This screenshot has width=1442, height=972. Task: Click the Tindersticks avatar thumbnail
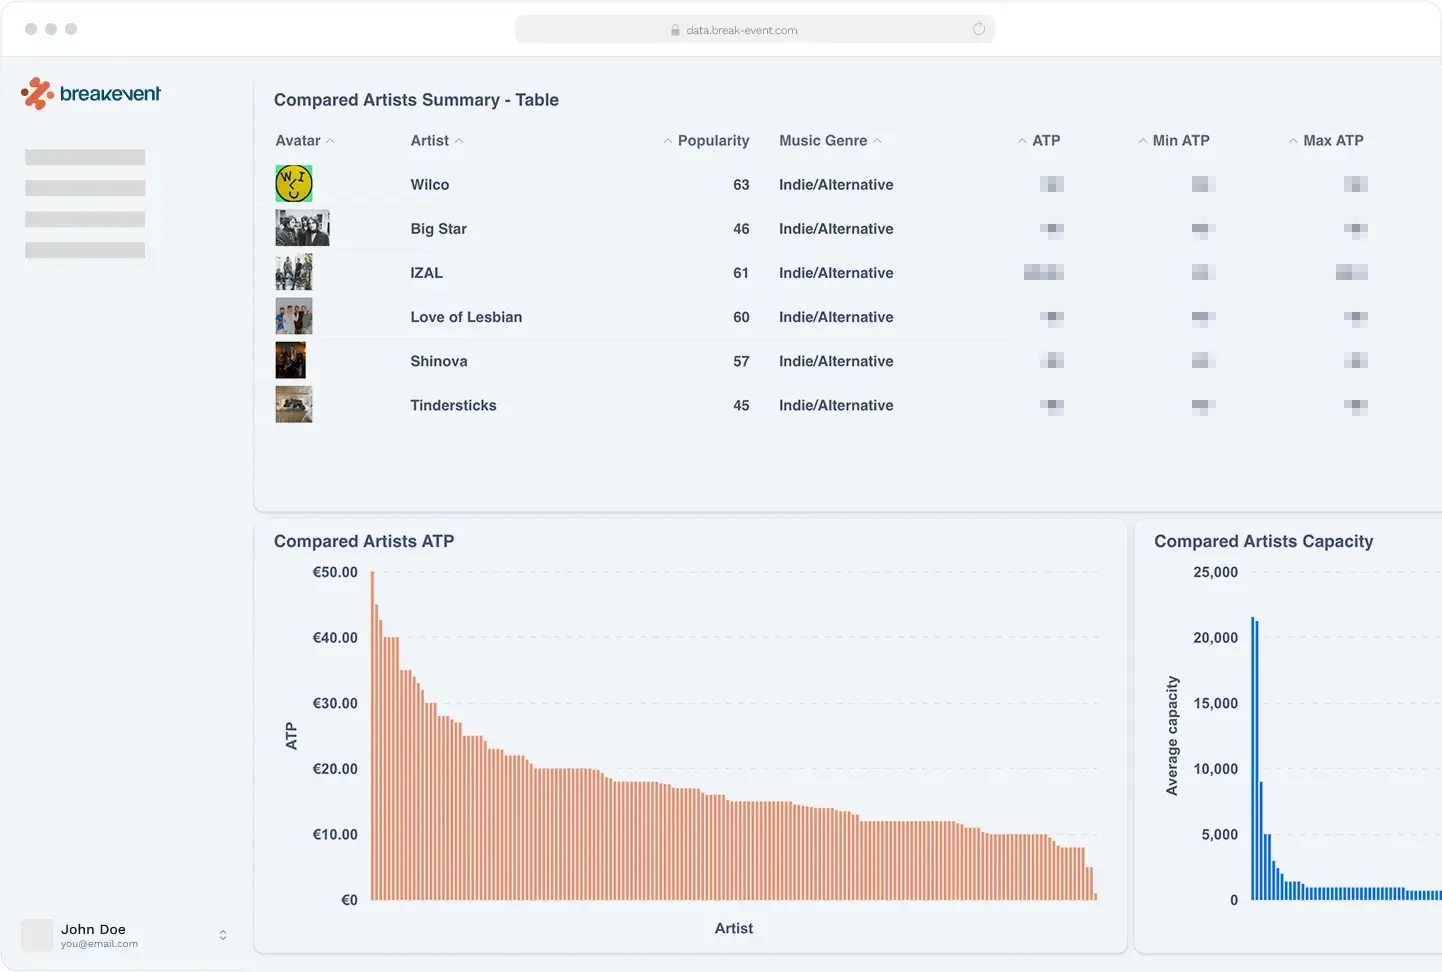[294, 405]
